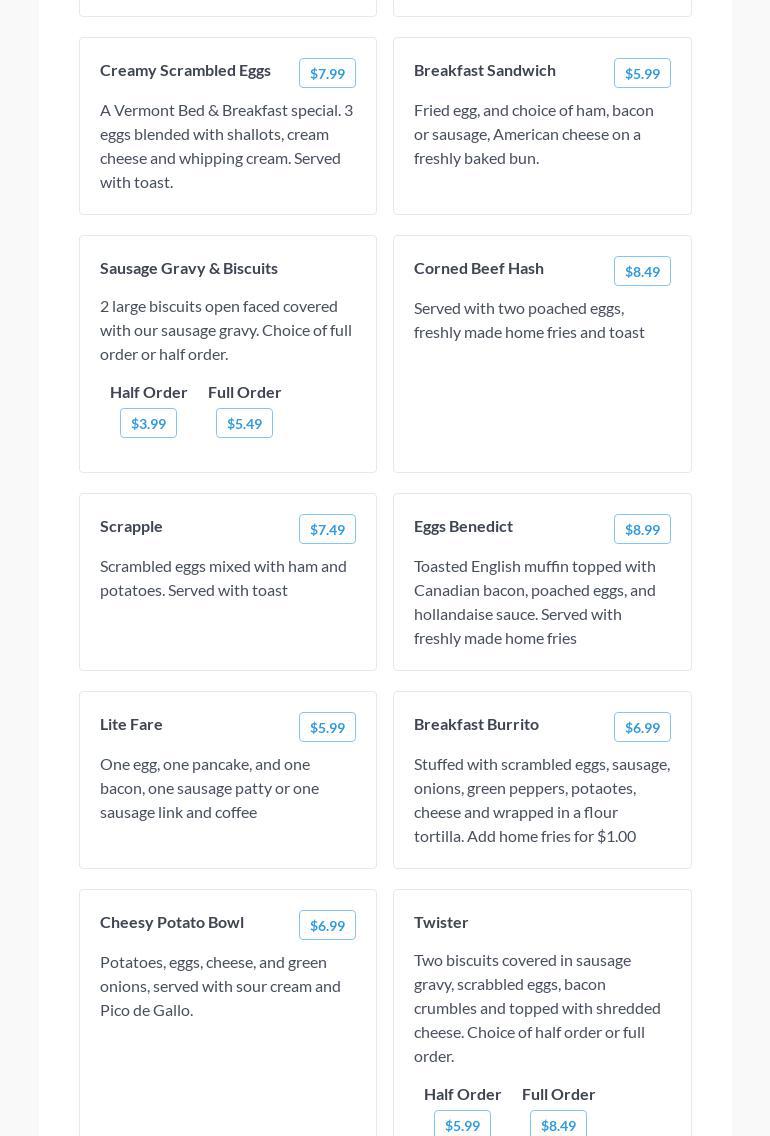
Task: Click the Creamy Scrambled Eggs $7.99 price button
Action: 327,73
